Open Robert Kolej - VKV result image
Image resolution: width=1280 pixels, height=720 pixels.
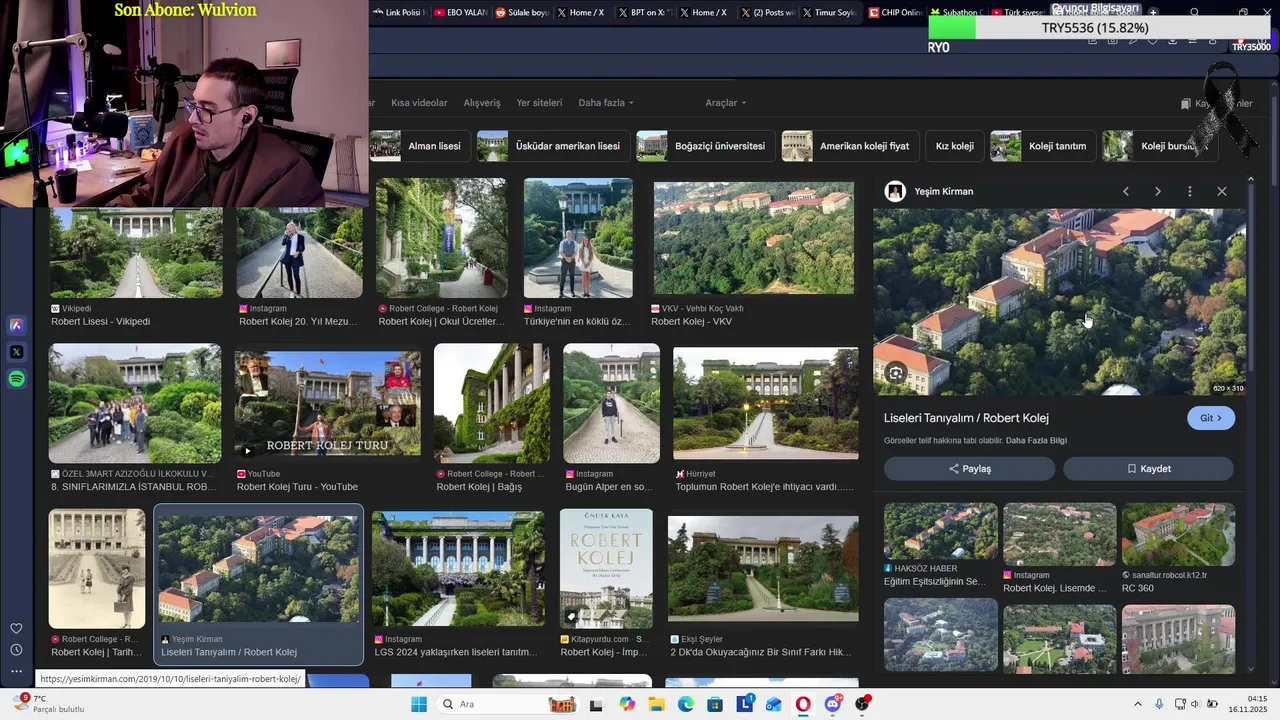[x=754, y=238]
